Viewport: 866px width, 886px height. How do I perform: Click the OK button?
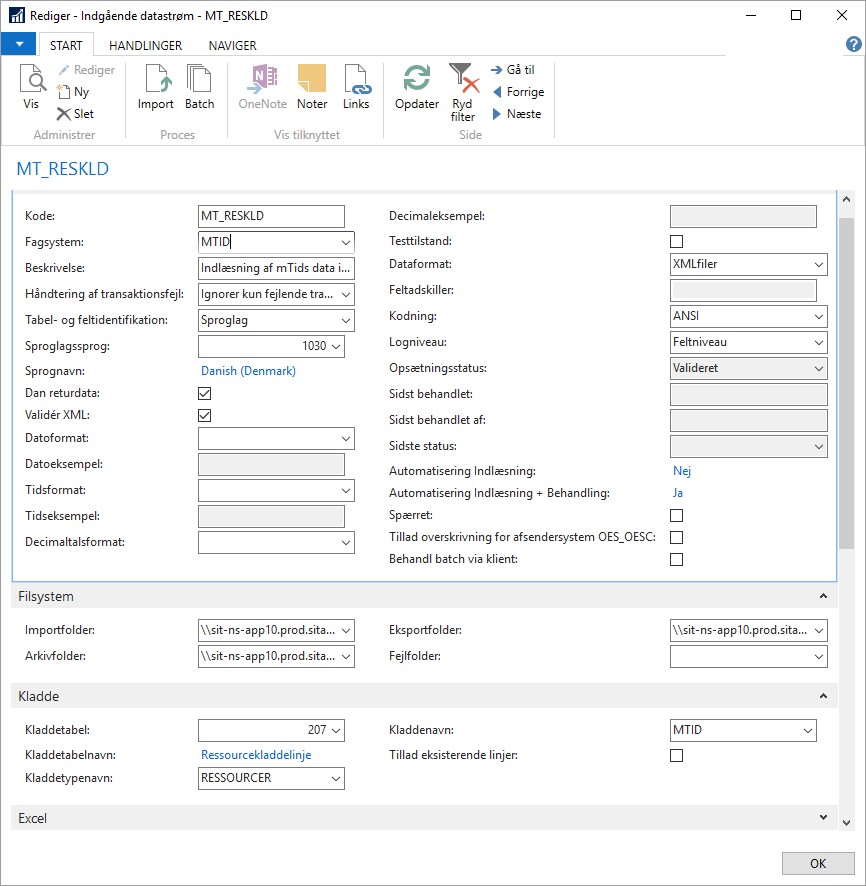817,864
